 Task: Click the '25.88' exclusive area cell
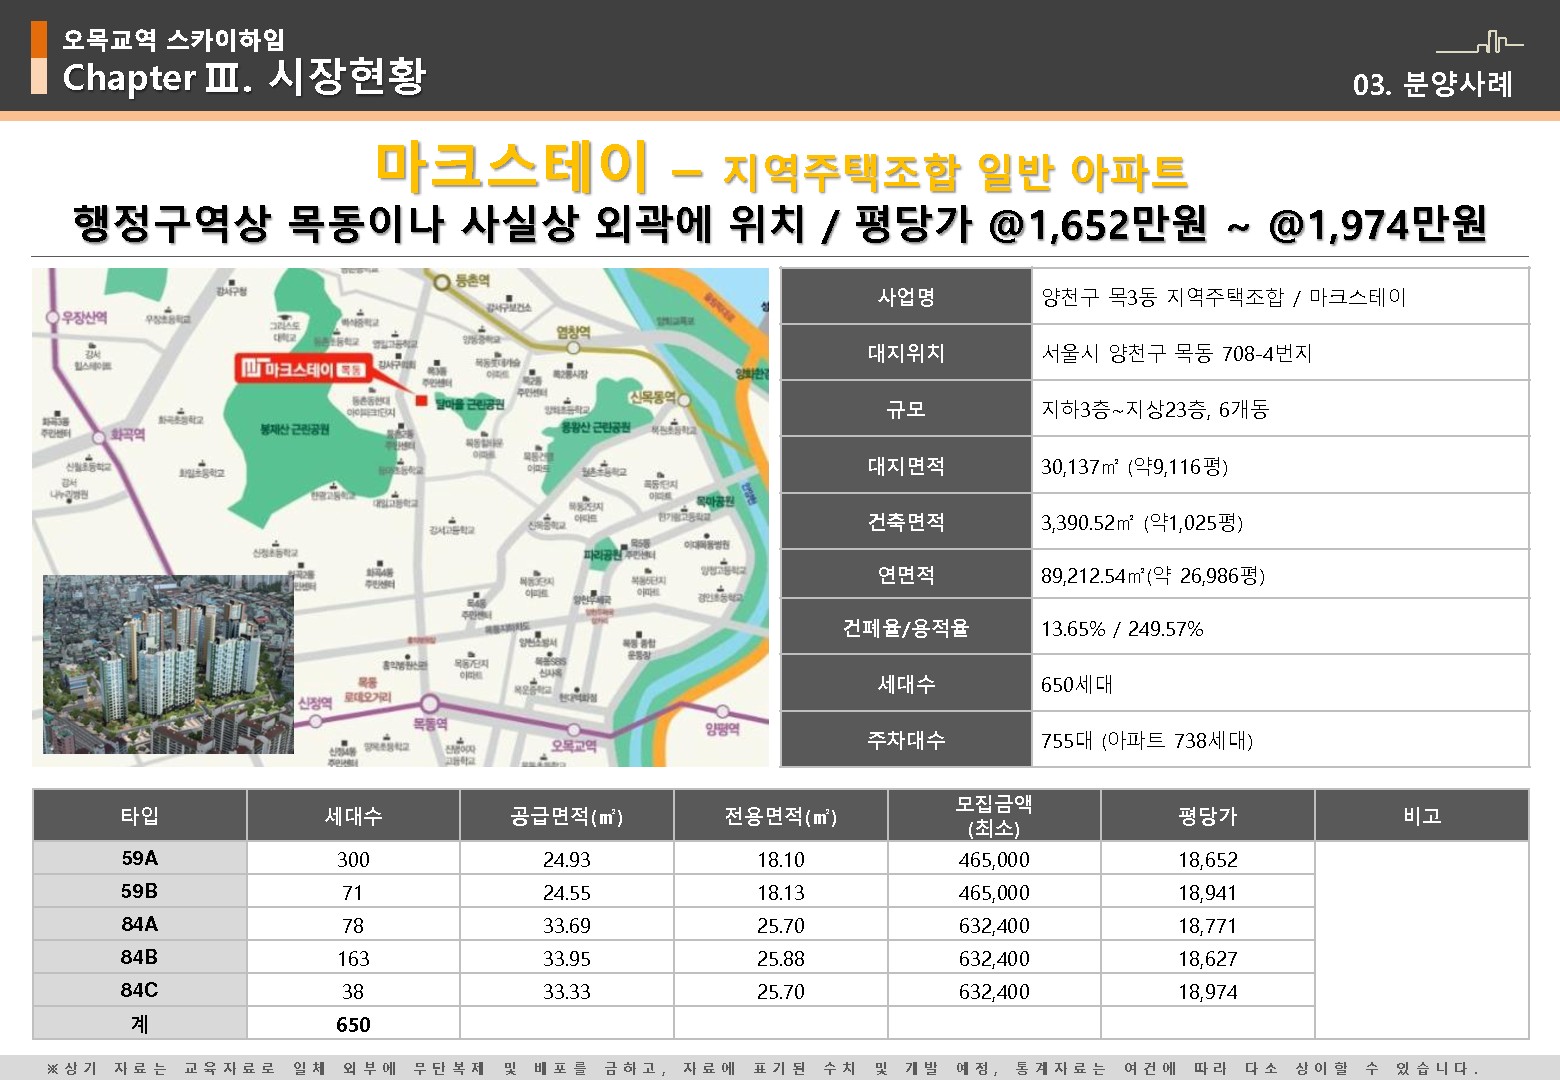coord(781,958)
